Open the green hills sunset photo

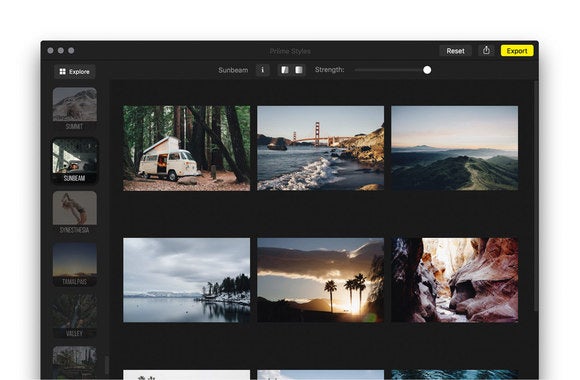(455, 148)
